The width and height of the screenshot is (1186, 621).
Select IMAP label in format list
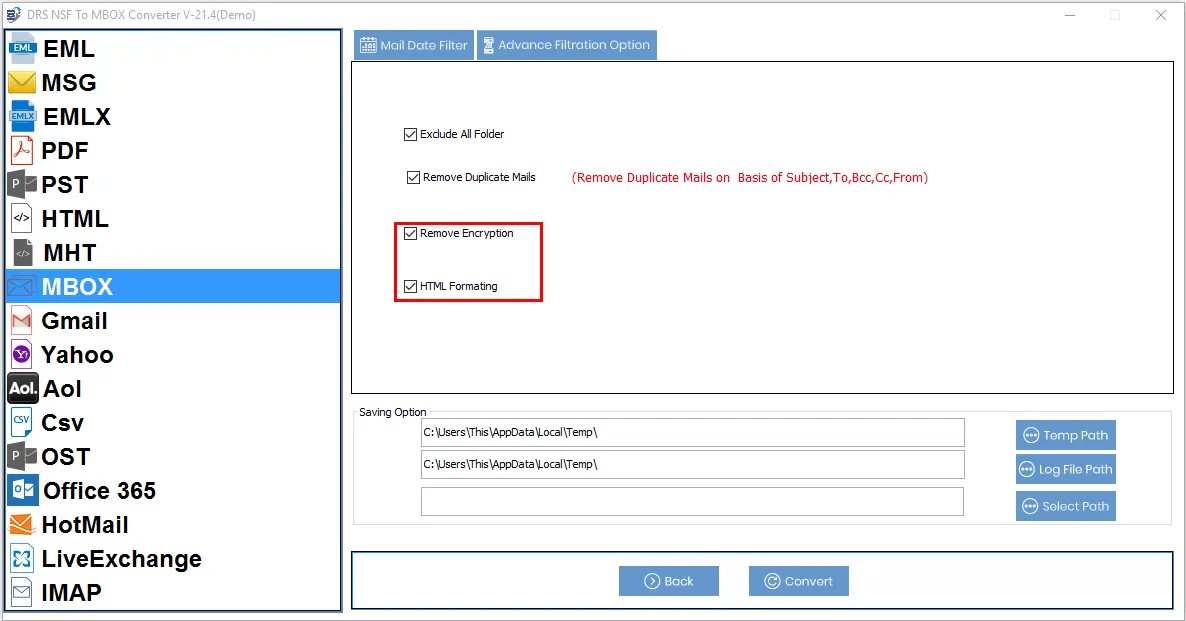coord(71,592)
